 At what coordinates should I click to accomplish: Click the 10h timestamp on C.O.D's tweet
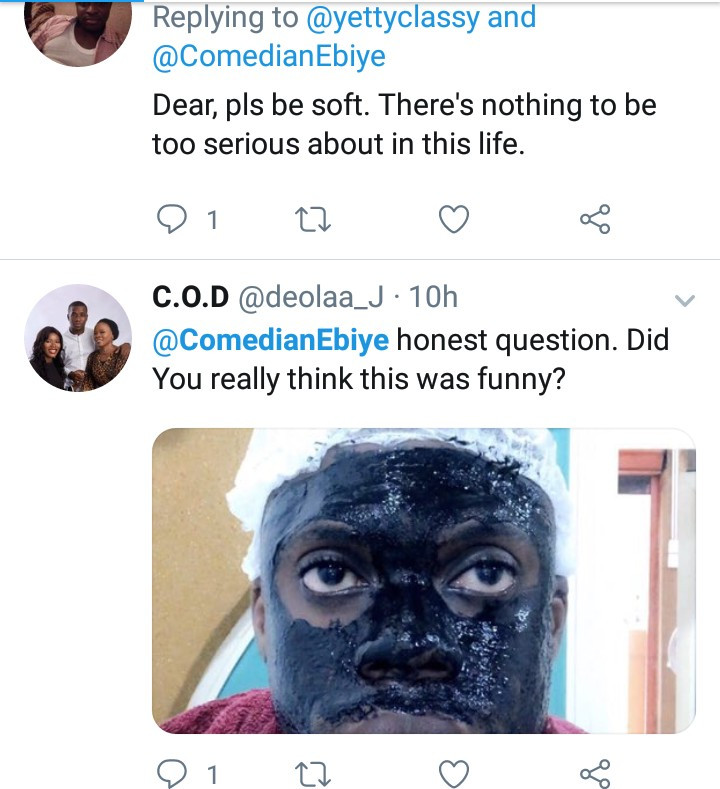tap(434, 297)
